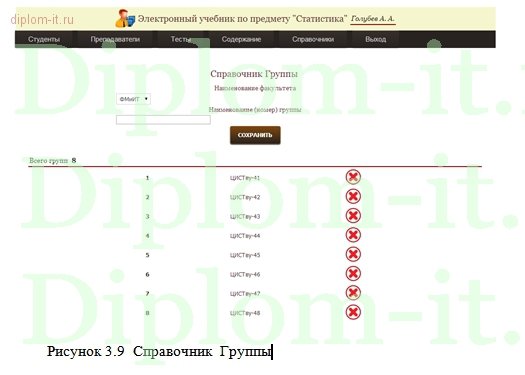Go to the Тесты menu item
Image resolution: width=525 pixels, height=375 pixels.
tap(181, 39)
